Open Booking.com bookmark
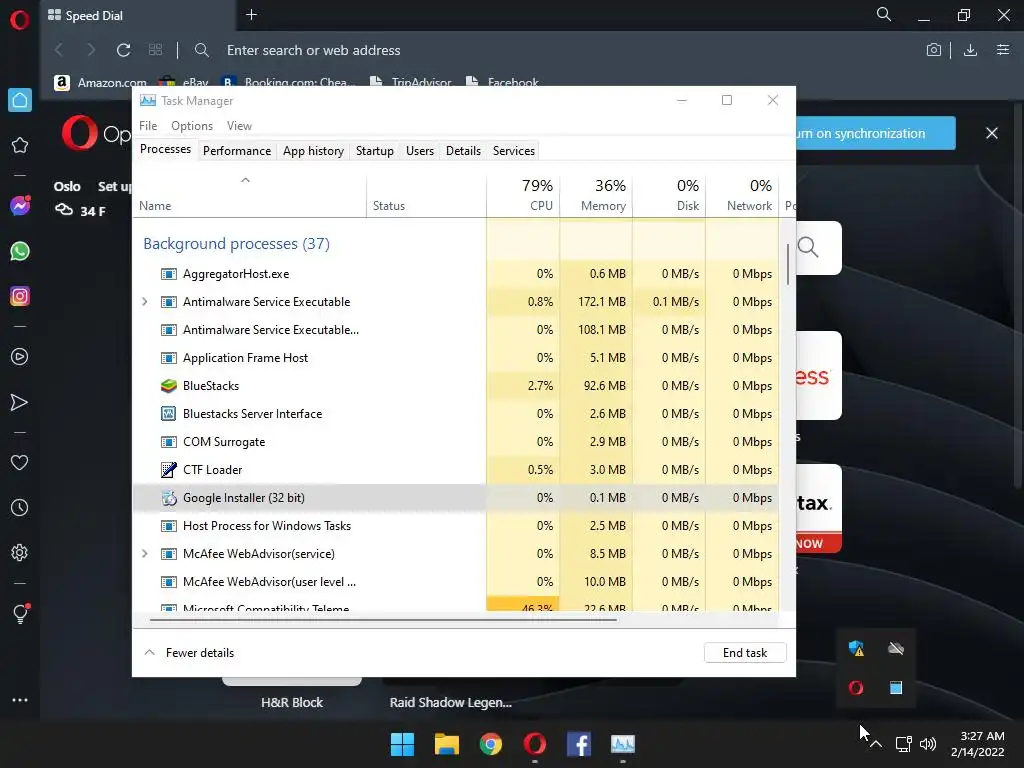This screenshot has height=768, width=1024. click(289, 83)
